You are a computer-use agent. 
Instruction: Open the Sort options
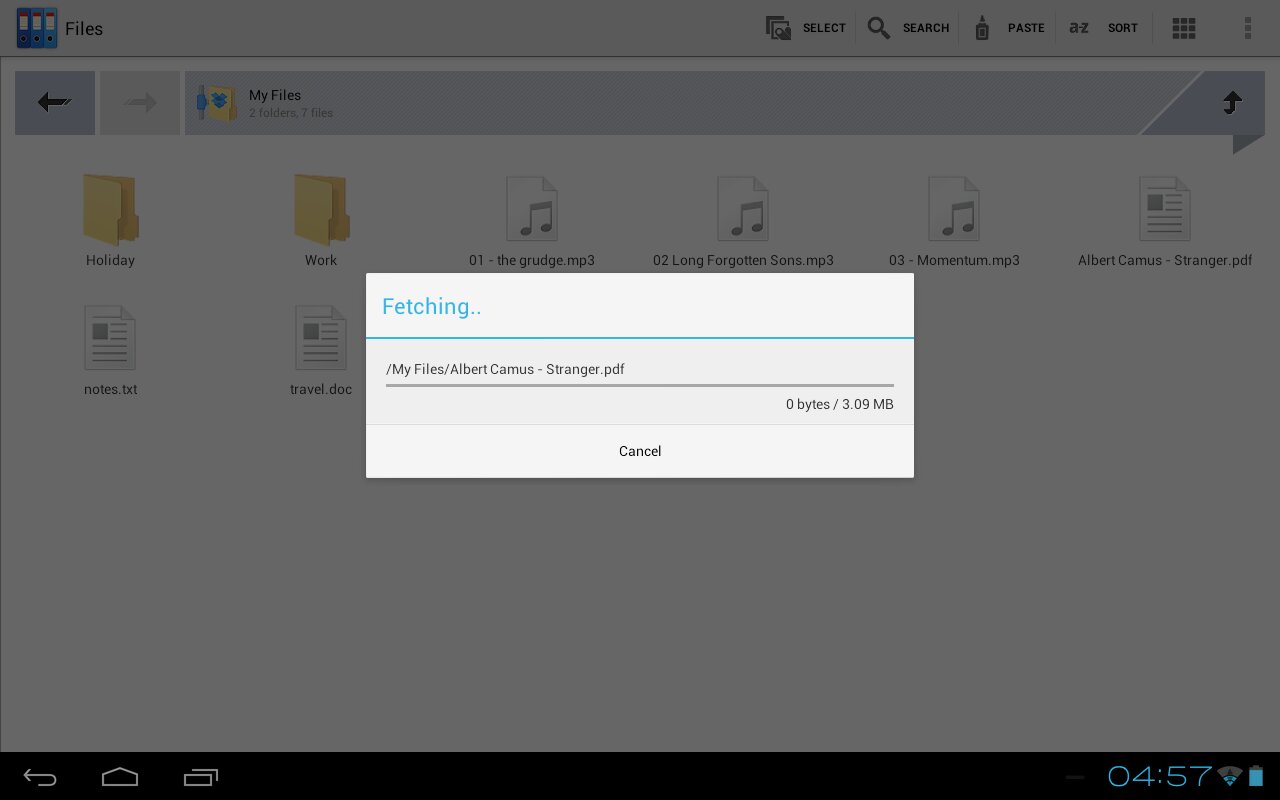pyautogui.click(x=1103, y=28)
